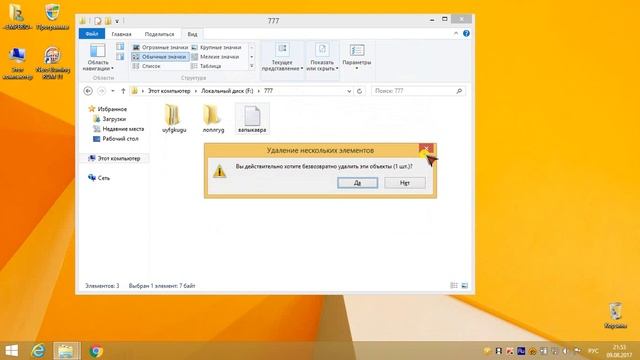This screenshot has height=360, width=640.
Task: Open the Файл ribbon tab
Action: tap(92, 34)
